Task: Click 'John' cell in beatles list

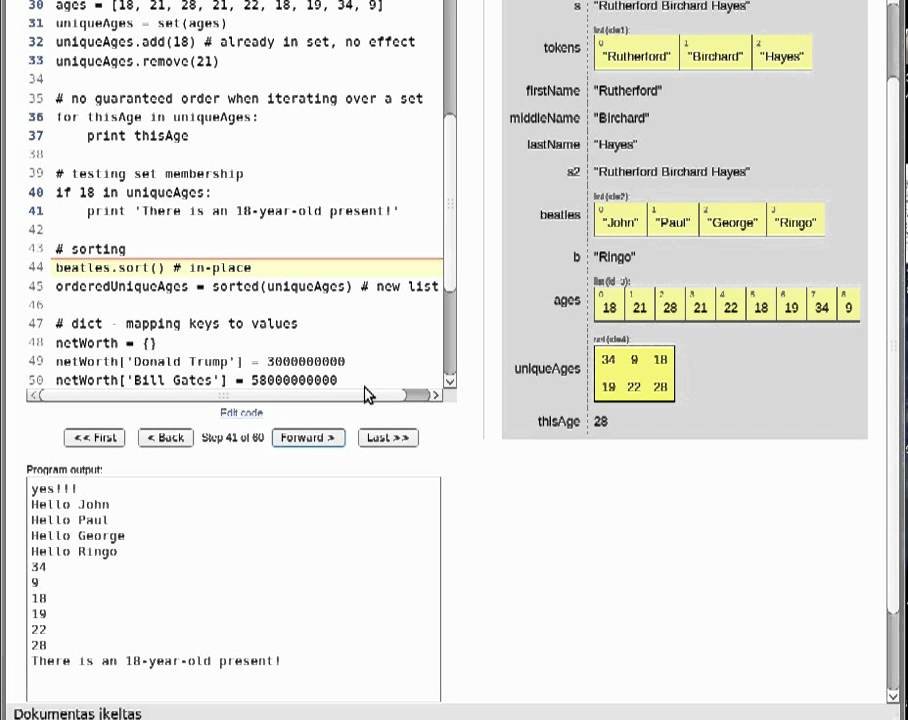Action: (x=620, y=220)
